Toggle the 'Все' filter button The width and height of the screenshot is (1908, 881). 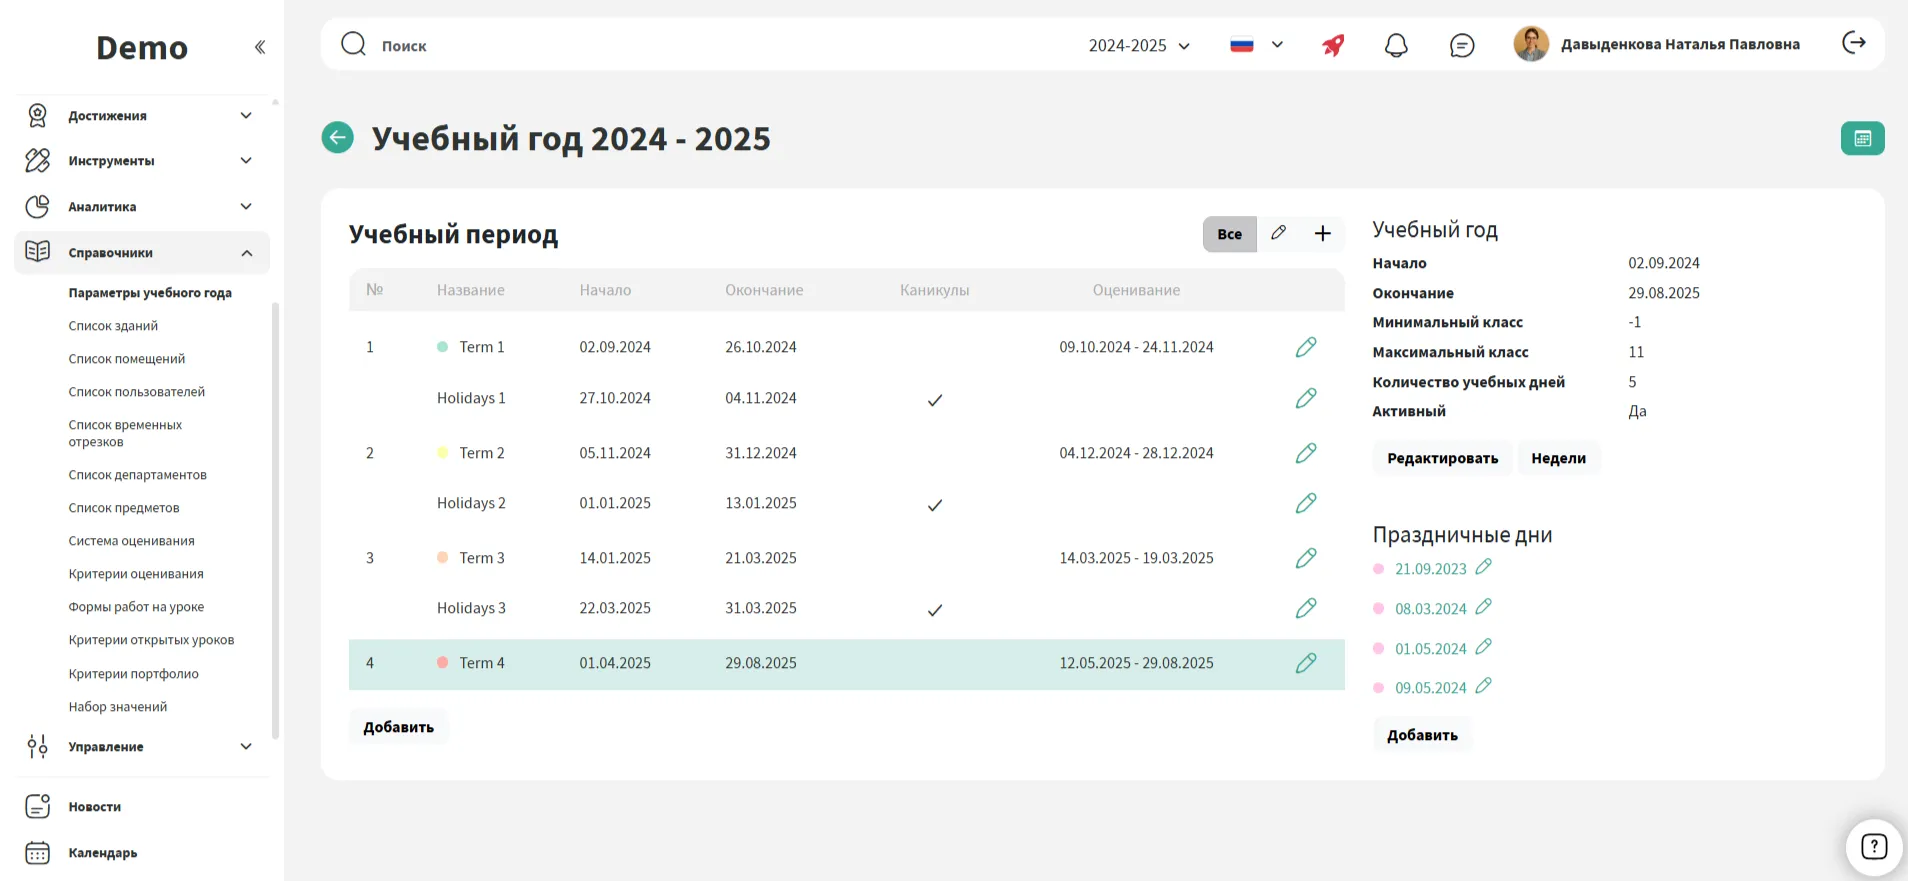click(1229, 234)
